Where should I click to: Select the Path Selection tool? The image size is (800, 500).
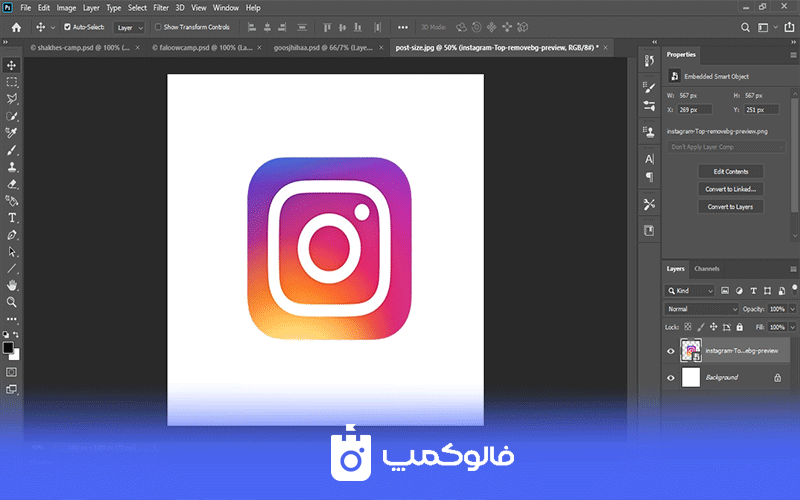point(11,252)
